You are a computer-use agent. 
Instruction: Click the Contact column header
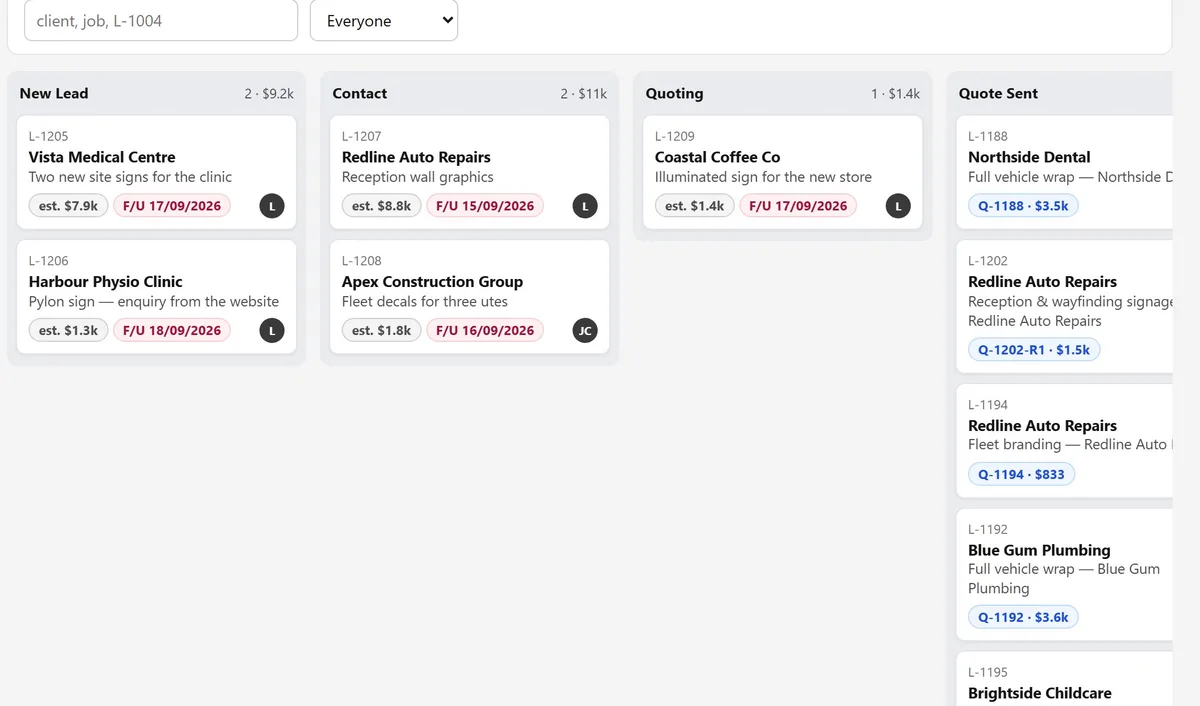click(360, 93)
